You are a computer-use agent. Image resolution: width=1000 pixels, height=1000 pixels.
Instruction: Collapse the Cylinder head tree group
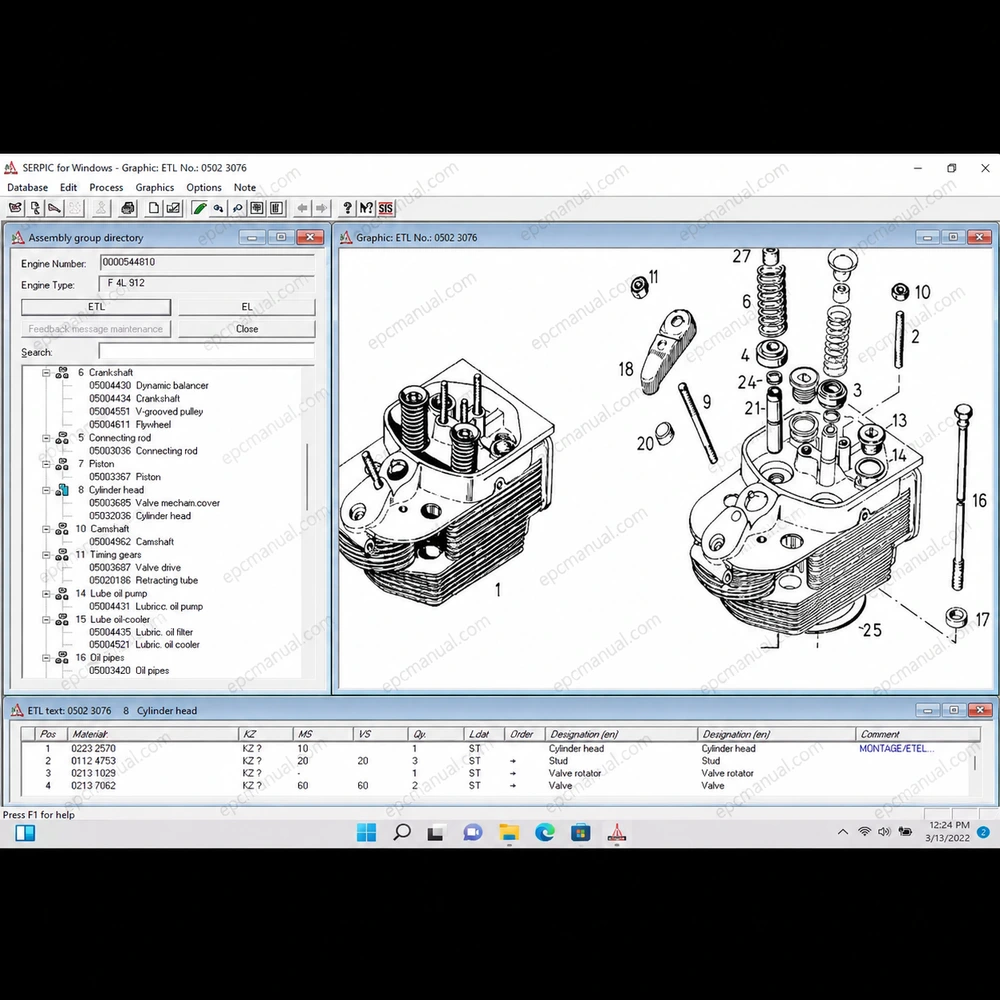(46, 490)
